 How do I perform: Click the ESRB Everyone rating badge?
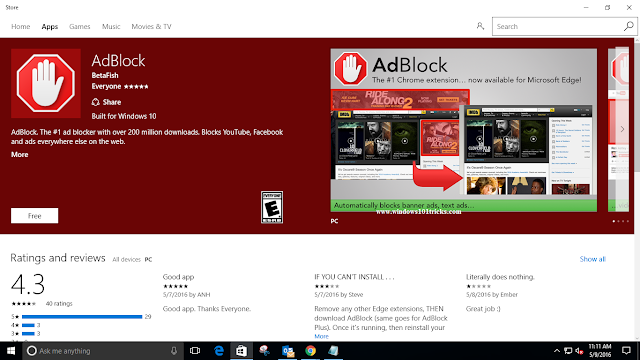click(x=272, y=207)
